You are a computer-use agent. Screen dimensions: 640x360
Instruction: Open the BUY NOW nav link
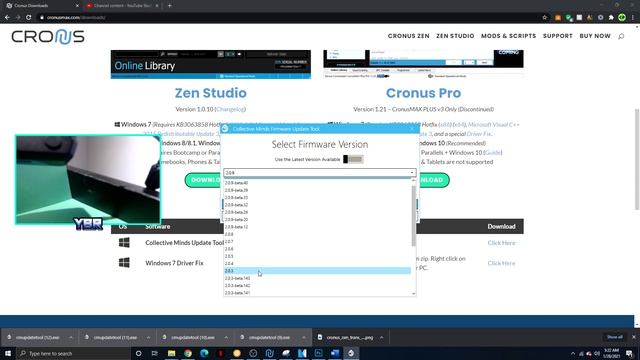tap(595, 36)
